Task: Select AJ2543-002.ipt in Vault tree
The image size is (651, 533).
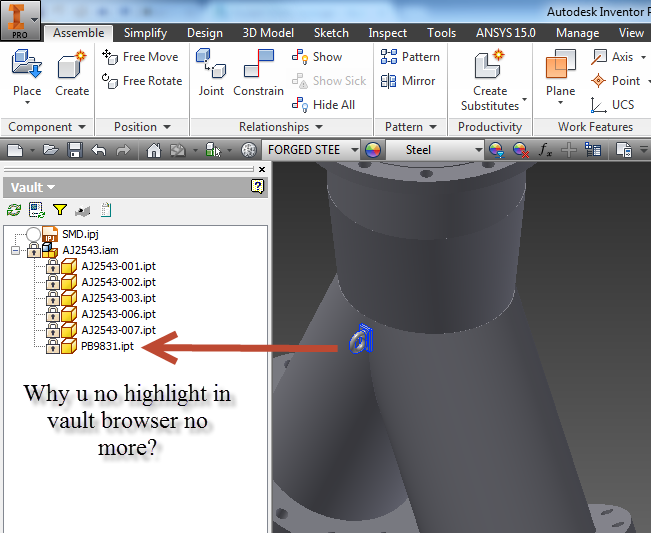Action: point(118,282)
